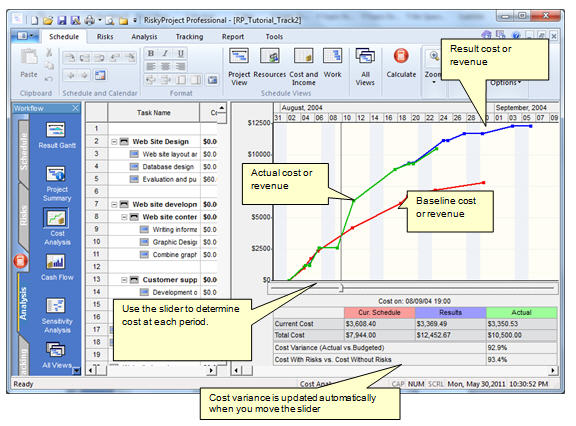The image size is (576, 426).
Task: Switch to the Tracking ribbon tab
Action: (x=189, y=37)
